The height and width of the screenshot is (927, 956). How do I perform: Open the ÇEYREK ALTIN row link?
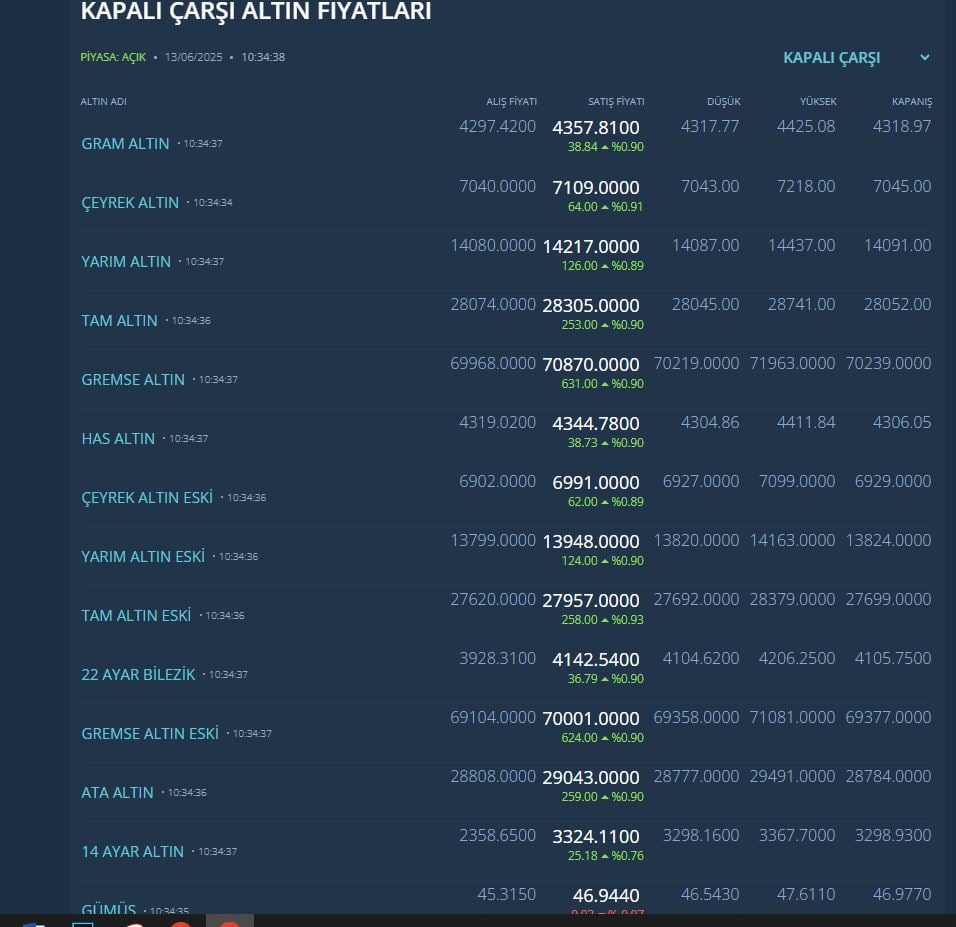click(130, 202)
